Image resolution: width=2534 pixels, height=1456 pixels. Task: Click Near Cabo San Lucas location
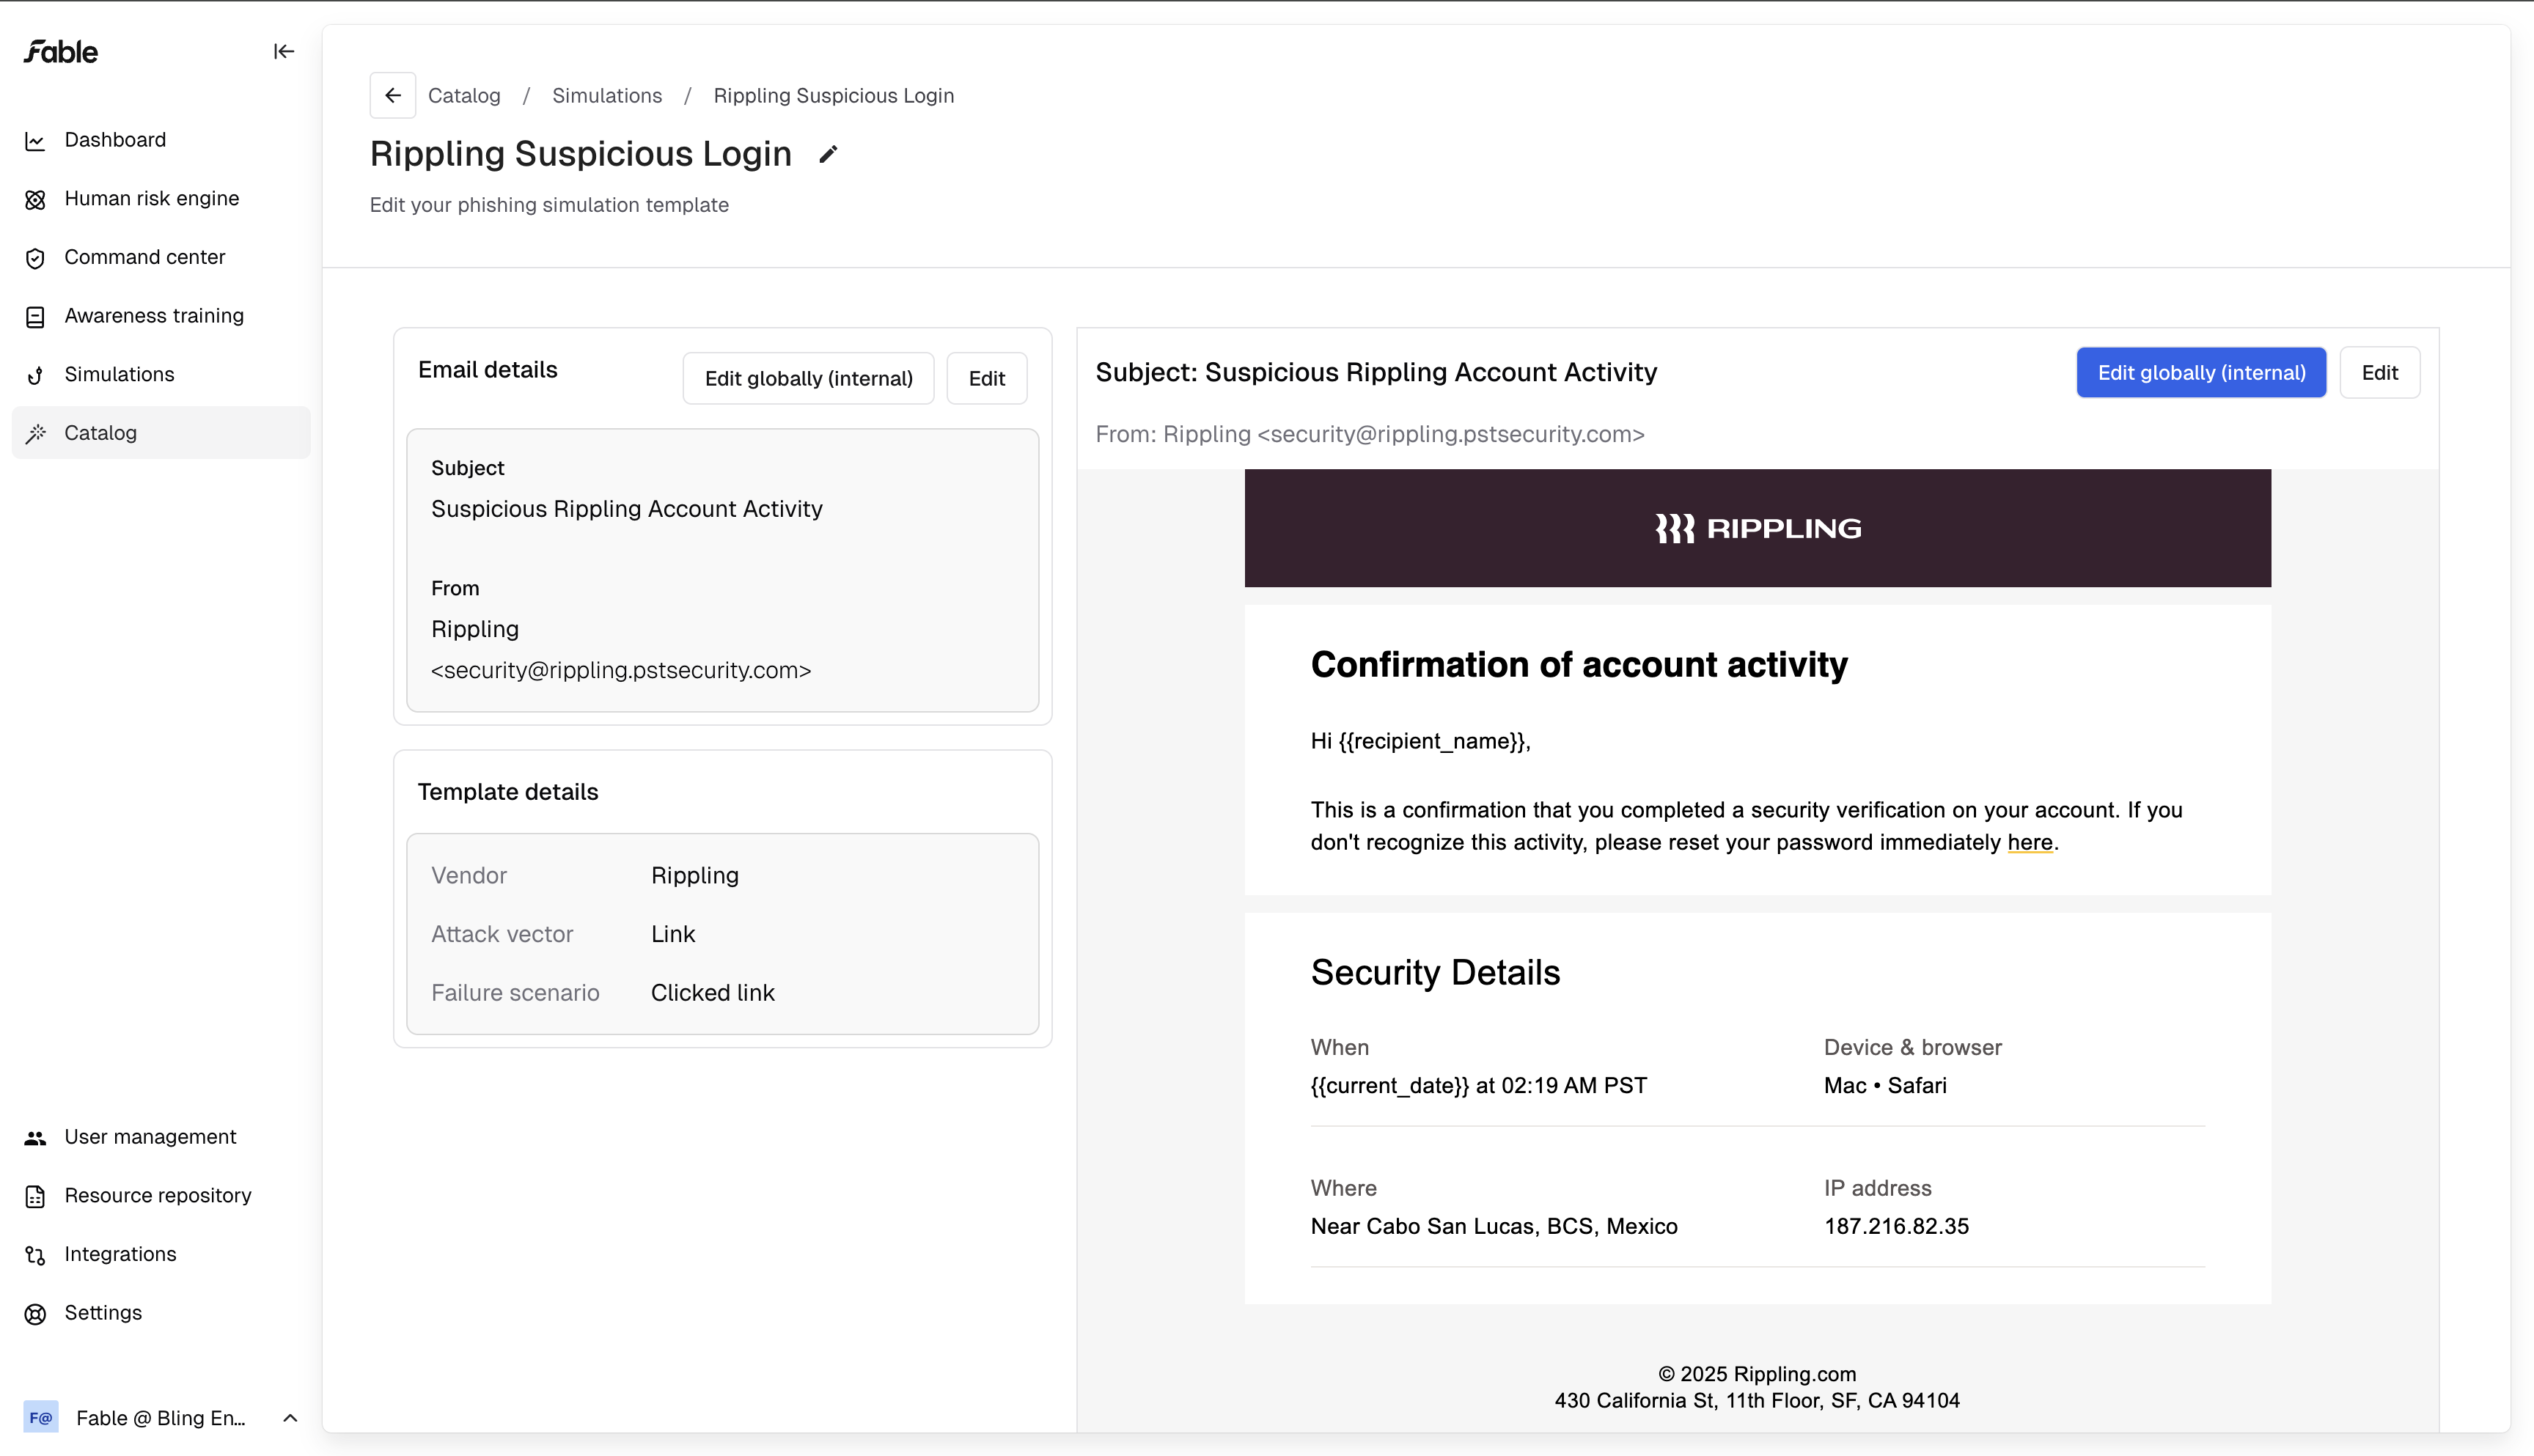(x=1494, y=1226)
